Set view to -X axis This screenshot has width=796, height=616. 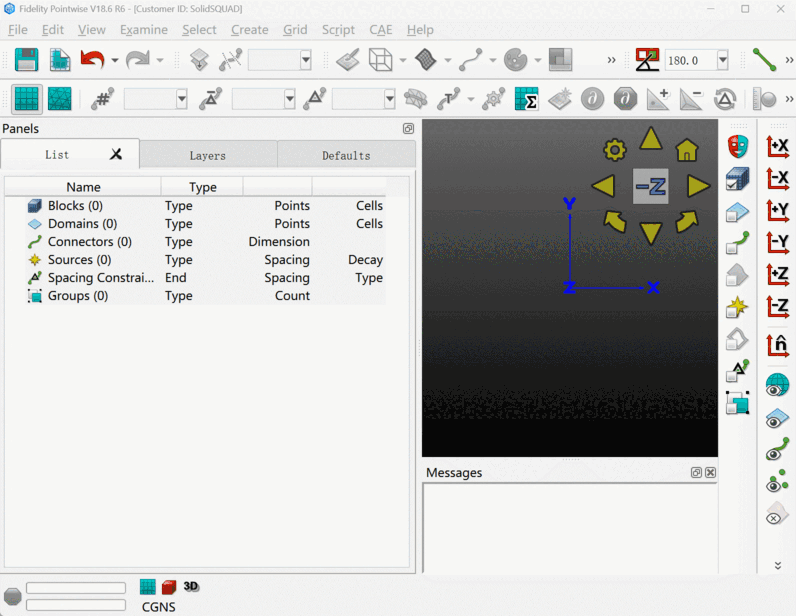778,179
